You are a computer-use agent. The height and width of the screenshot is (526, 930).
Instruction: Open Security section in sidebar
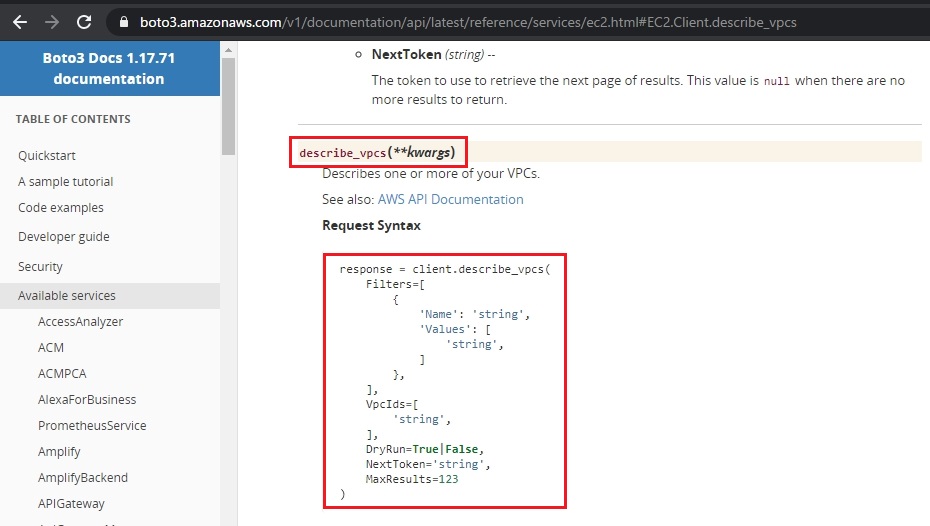point(40,266)
